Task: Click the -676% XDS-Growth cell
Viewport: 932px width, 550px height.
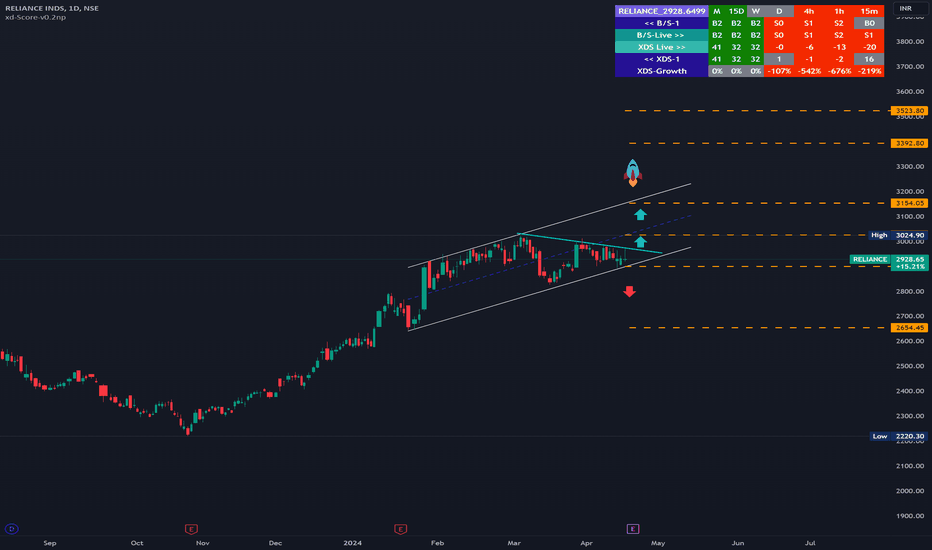Action: (x=839, y=71)
